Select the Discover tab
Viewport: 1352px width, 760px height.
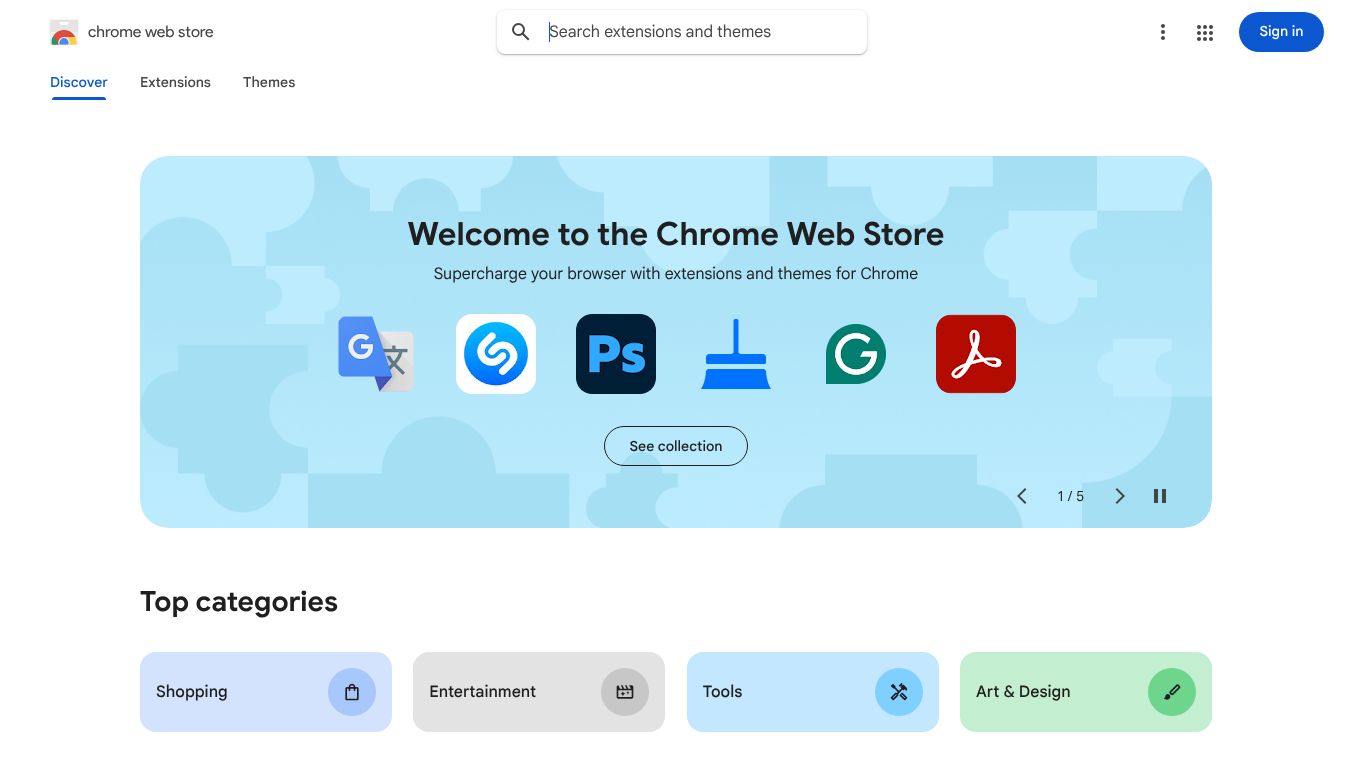point(79,82)
